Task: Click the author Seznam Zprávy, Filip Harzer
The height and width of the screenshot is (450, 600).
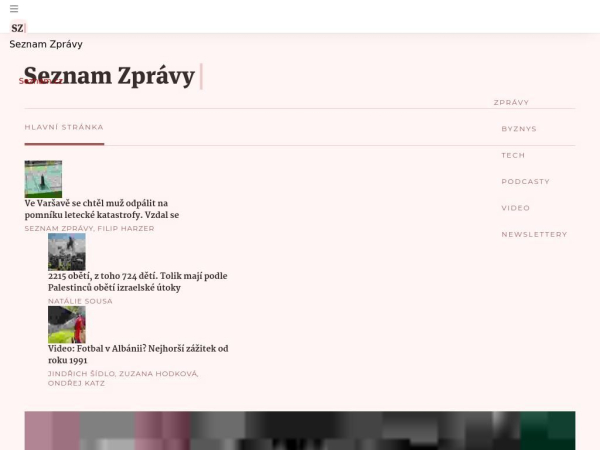Action: tap(90, 228)
